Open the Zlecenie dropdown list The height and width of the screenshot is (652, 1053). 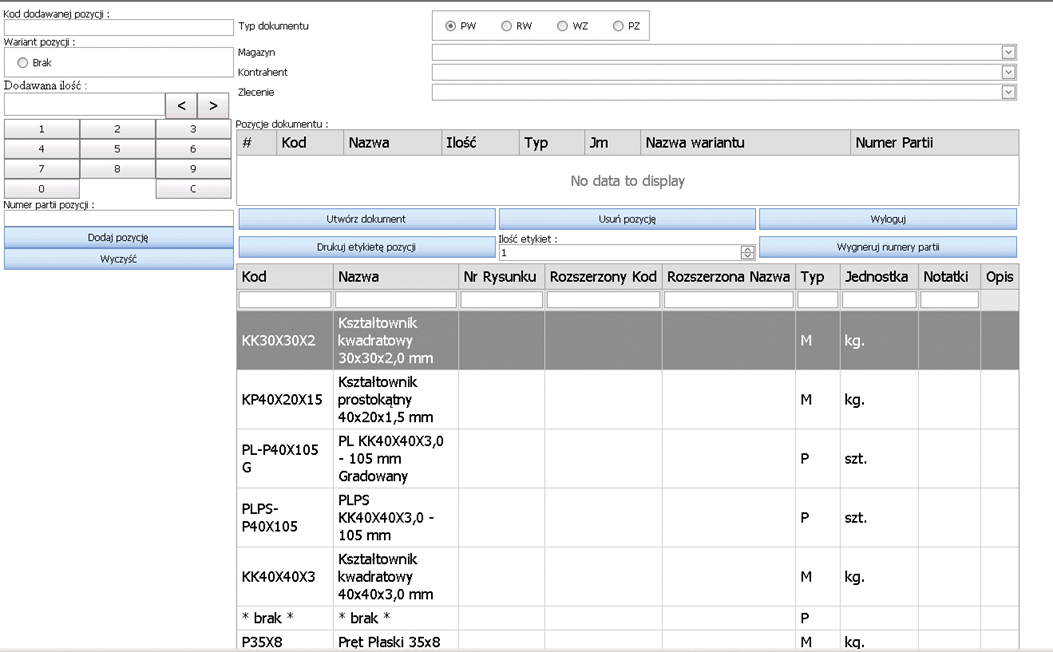(1008, 93)
